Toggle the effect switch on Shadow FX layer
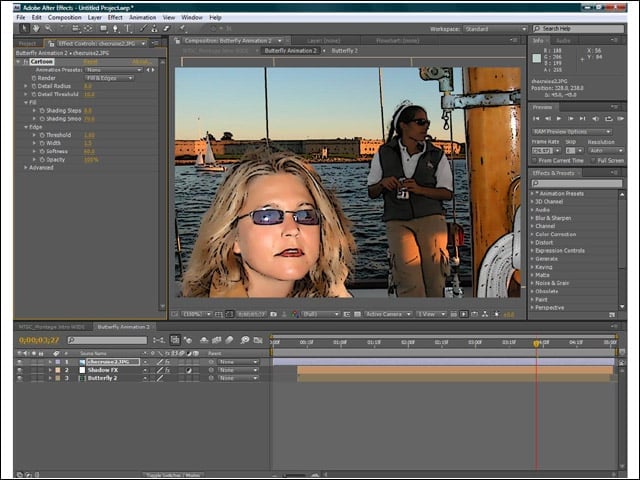Image resolution: width=640 pixels, height=480 pixels. click(x=167, y=370)
